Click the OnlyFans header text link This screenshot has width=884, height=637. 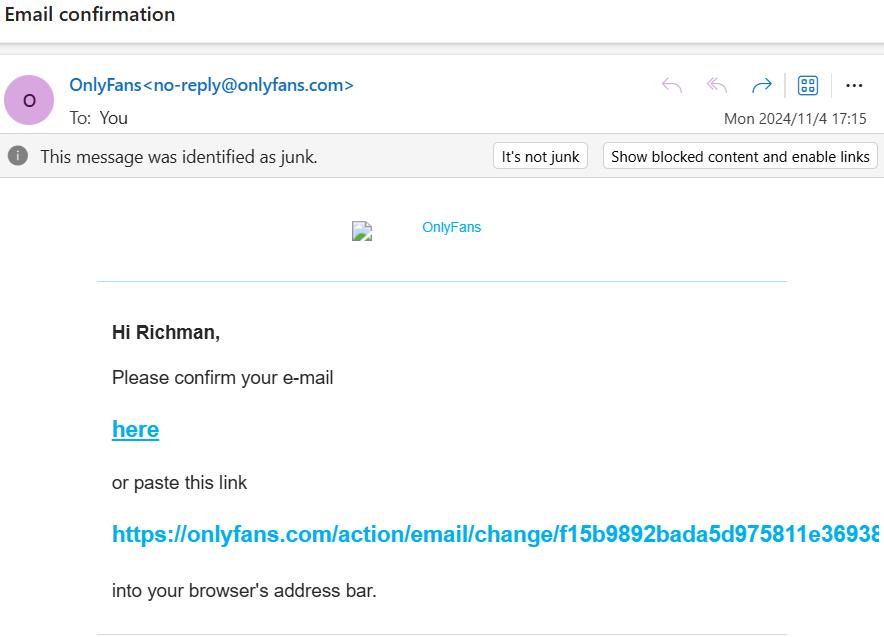pyautogui.click(x=451, y=227)
